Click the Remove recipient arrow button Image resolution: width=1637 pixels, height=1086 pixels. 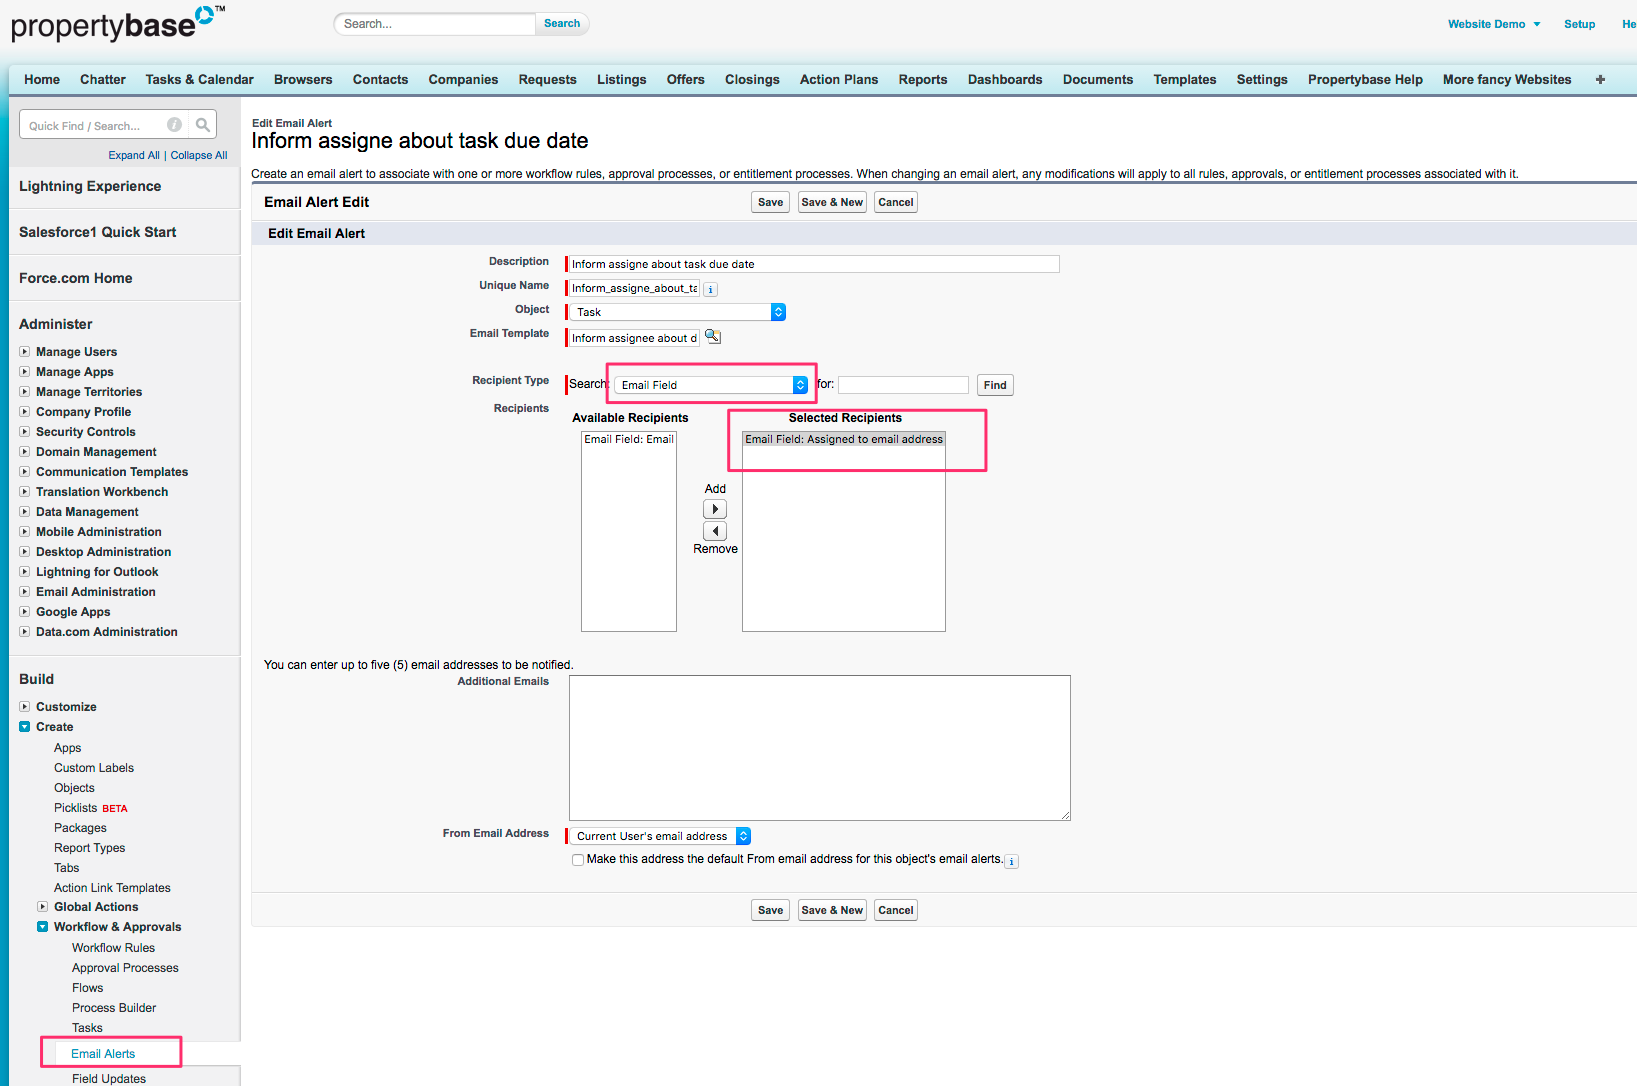coord(715,531)
